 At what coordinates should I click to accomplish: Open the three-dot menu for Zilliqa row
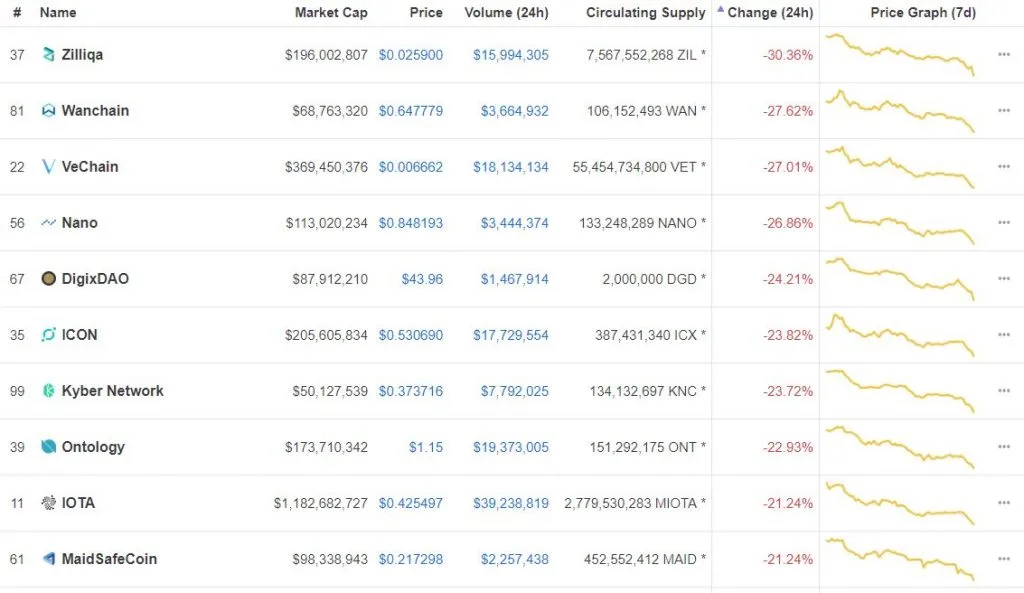tap(1004, 54)
